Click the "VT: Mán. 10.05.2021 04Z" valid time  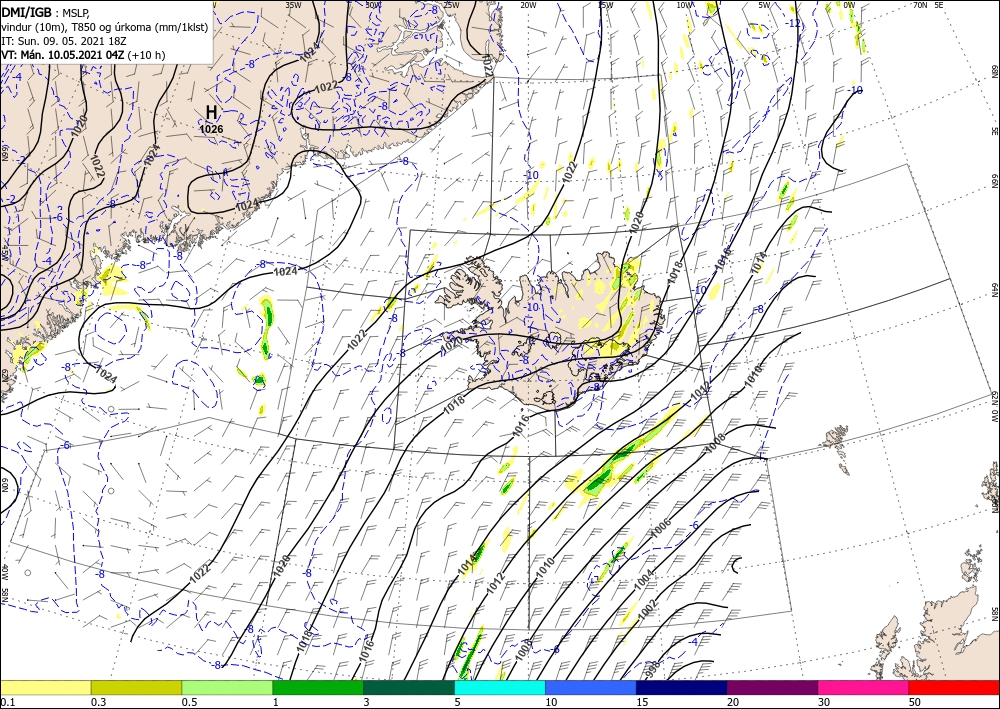click(63, 55)
